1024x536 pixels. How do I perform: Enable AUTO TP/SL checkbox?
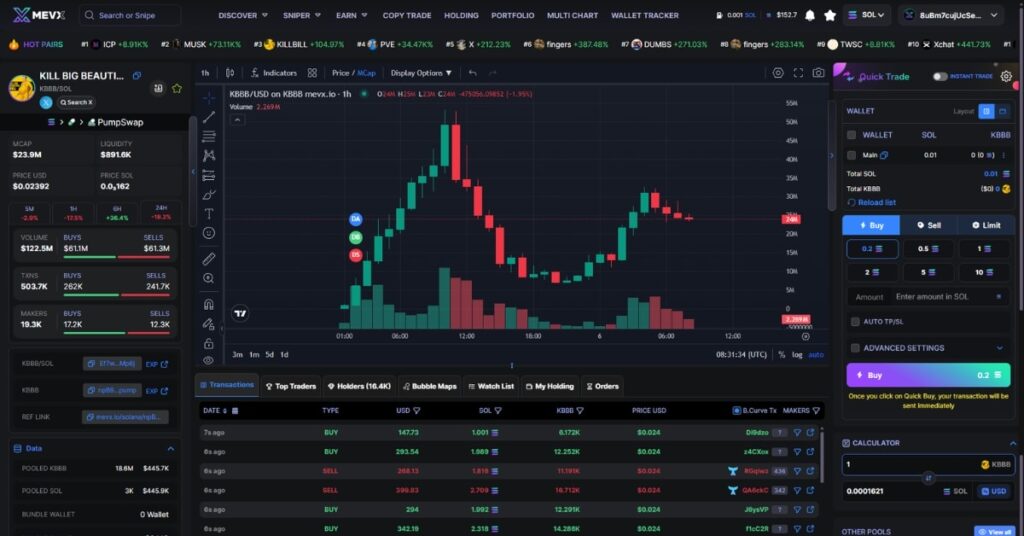[855, 321]
